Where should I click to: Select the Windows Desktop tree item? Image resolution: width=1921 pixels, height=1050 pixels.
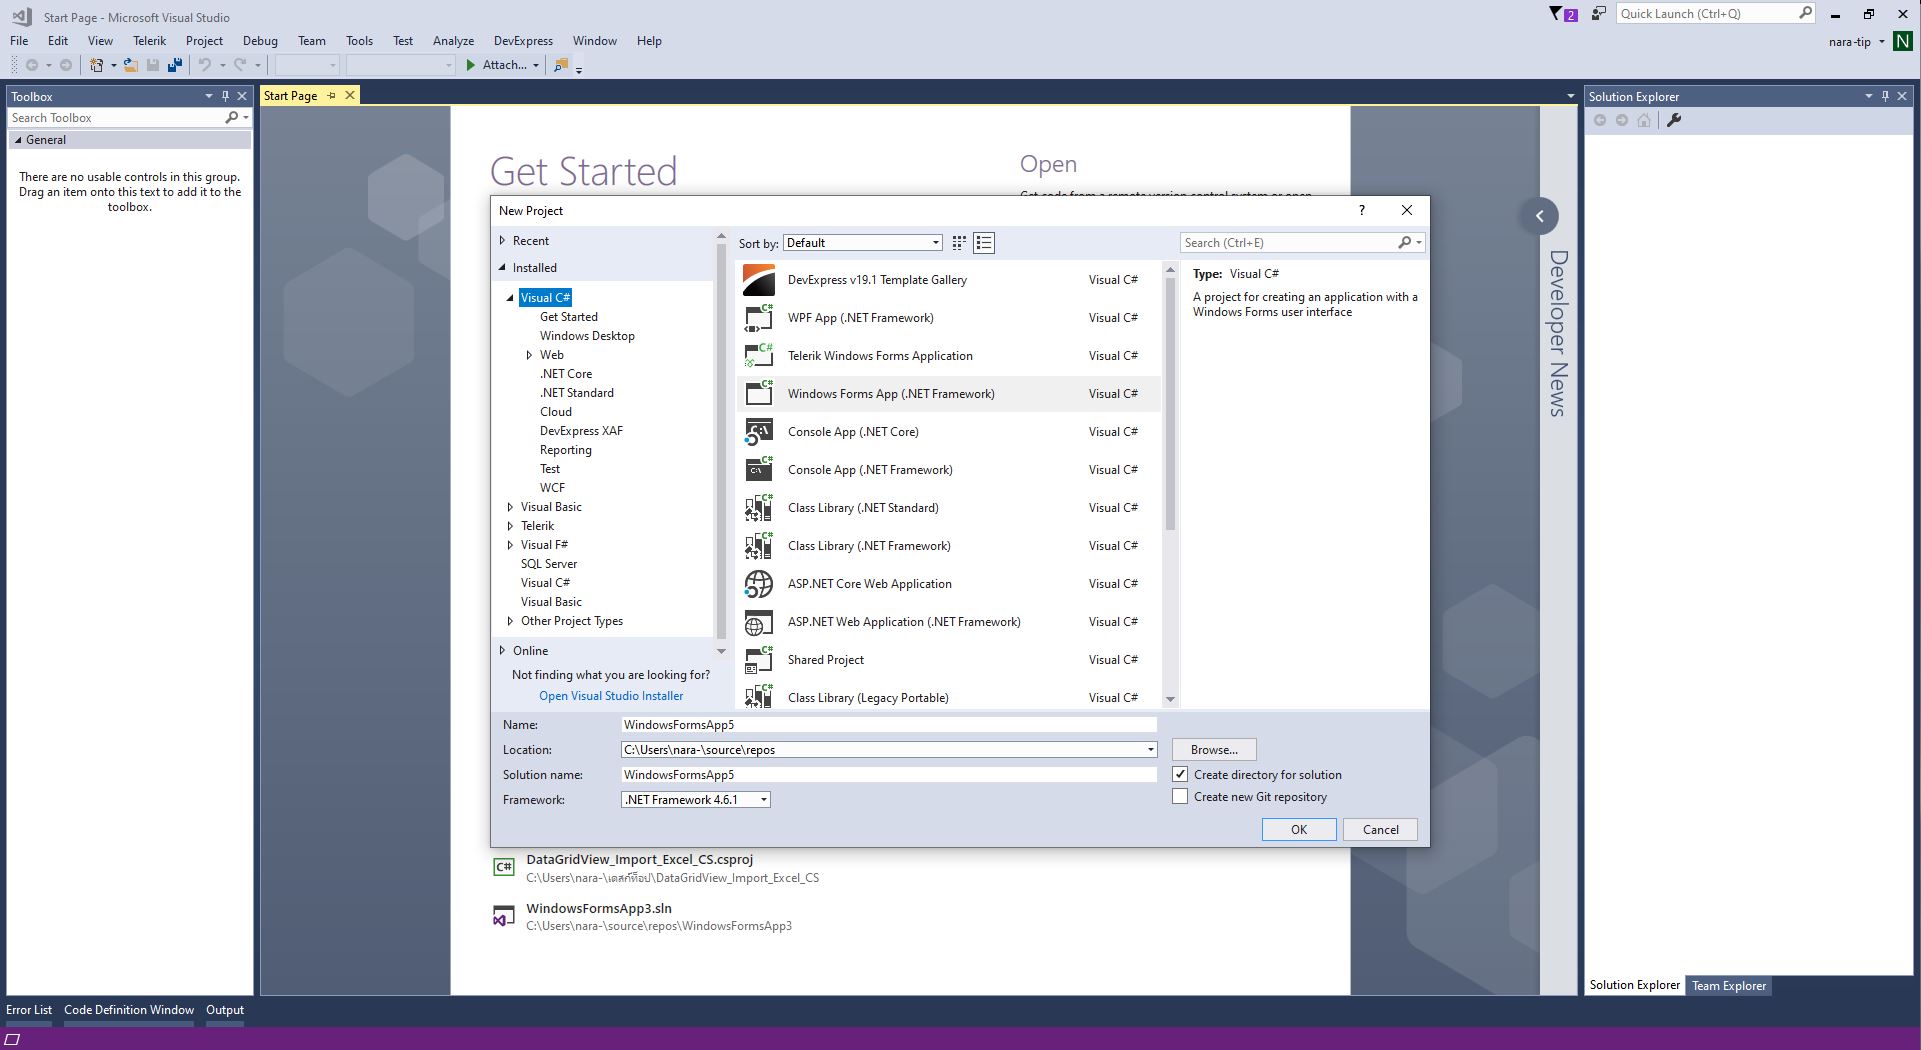pos(587,336)
